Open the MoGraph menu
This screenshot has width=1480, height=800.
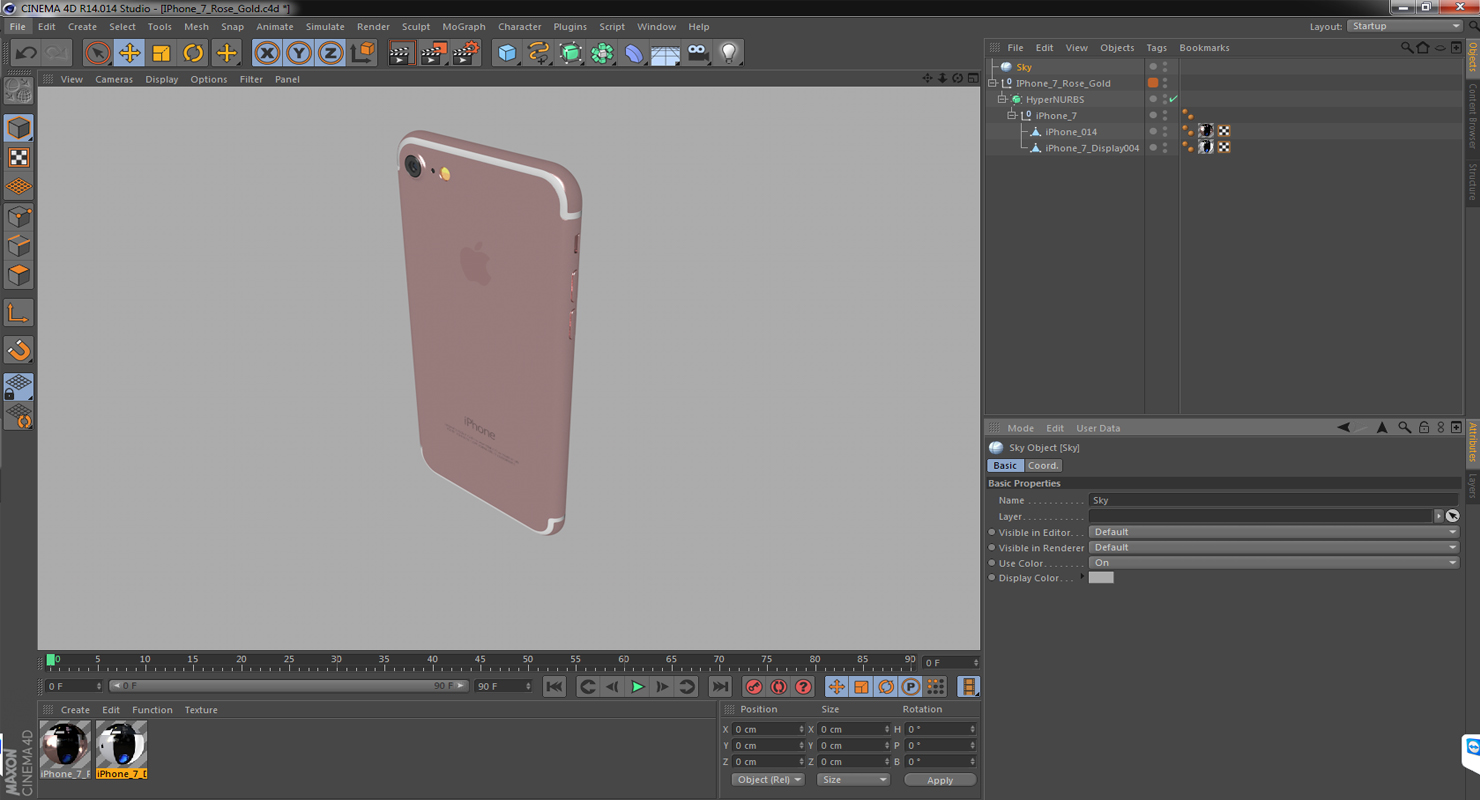464,27
